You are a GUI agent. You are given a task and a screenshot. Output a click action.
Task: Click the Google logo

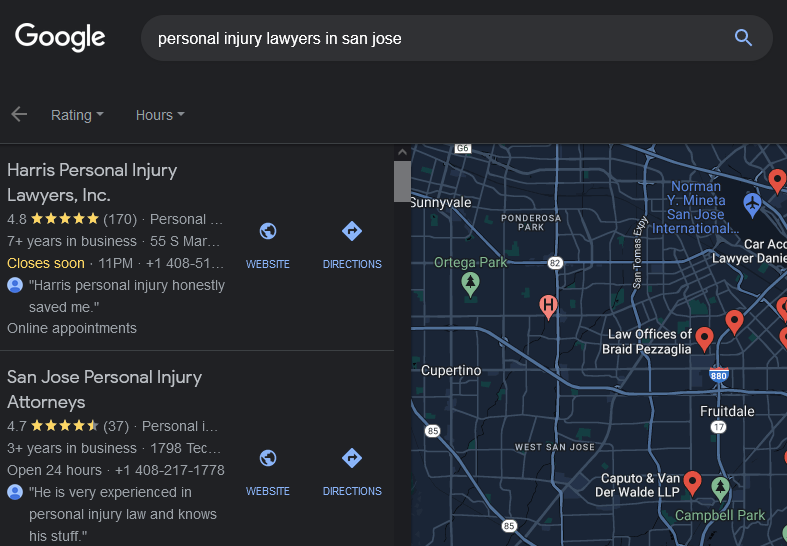60,37
